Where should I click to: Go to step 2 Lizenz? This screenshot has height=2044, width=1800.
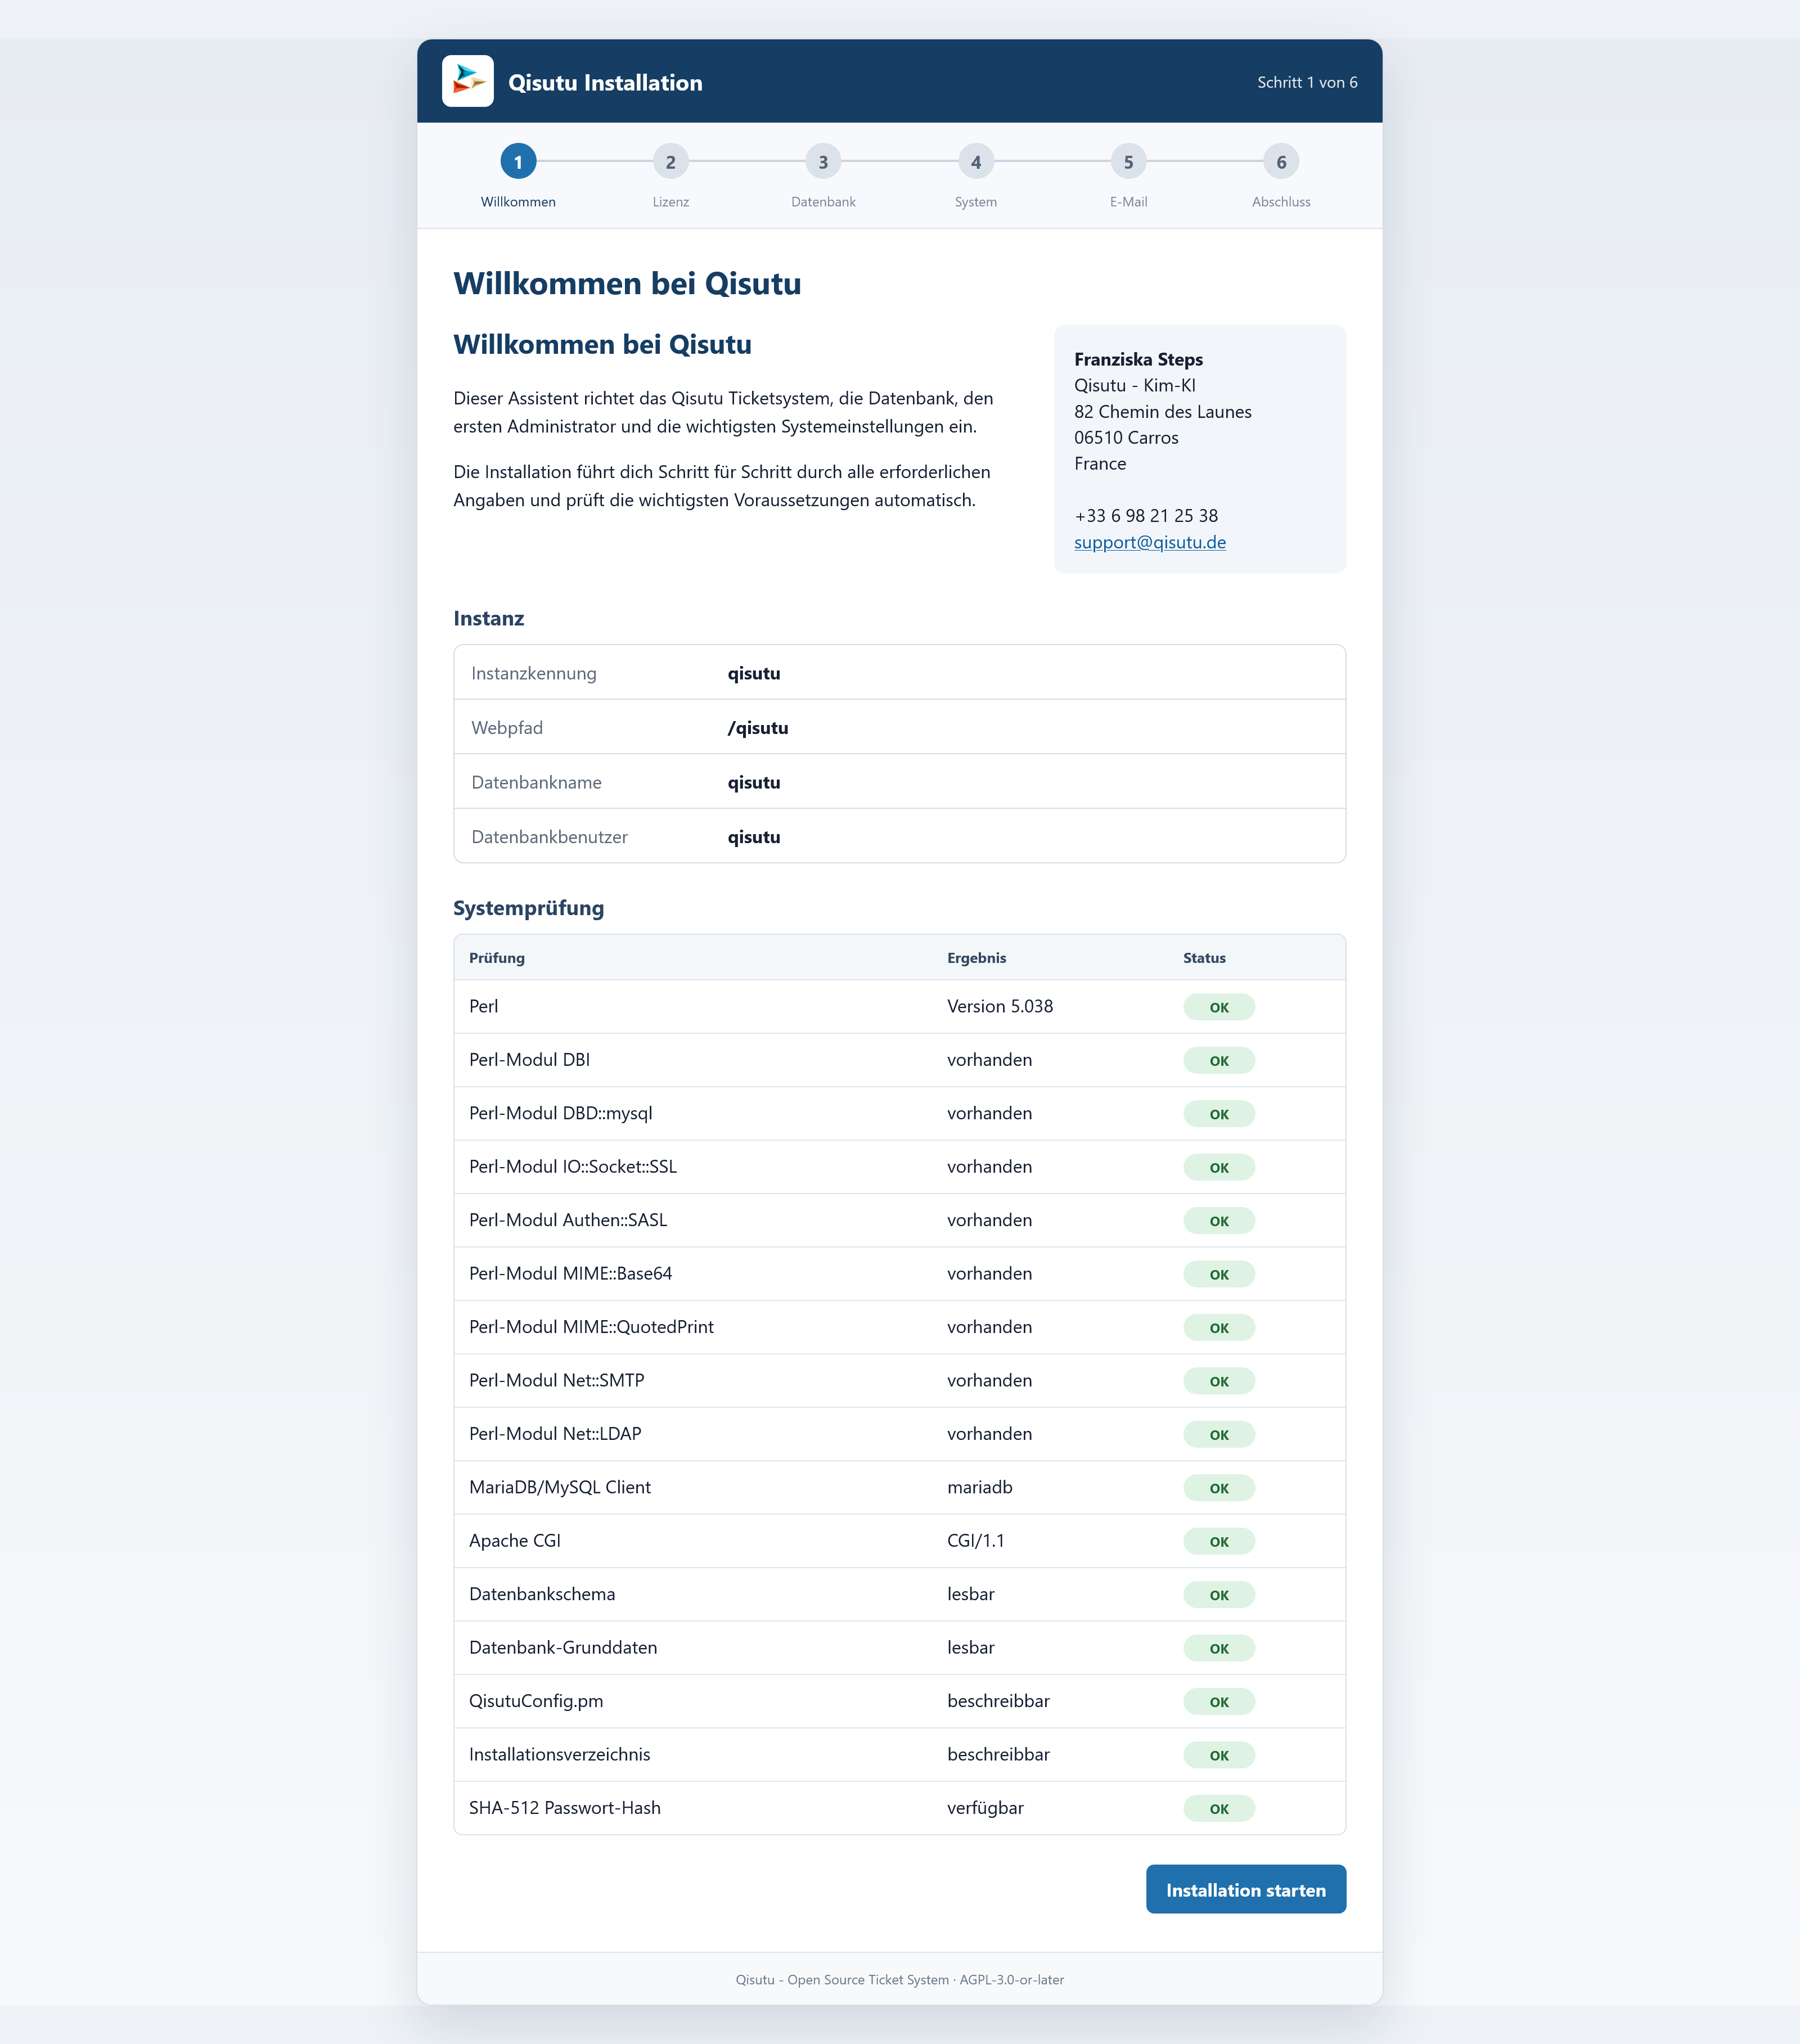tap(671, 162)
